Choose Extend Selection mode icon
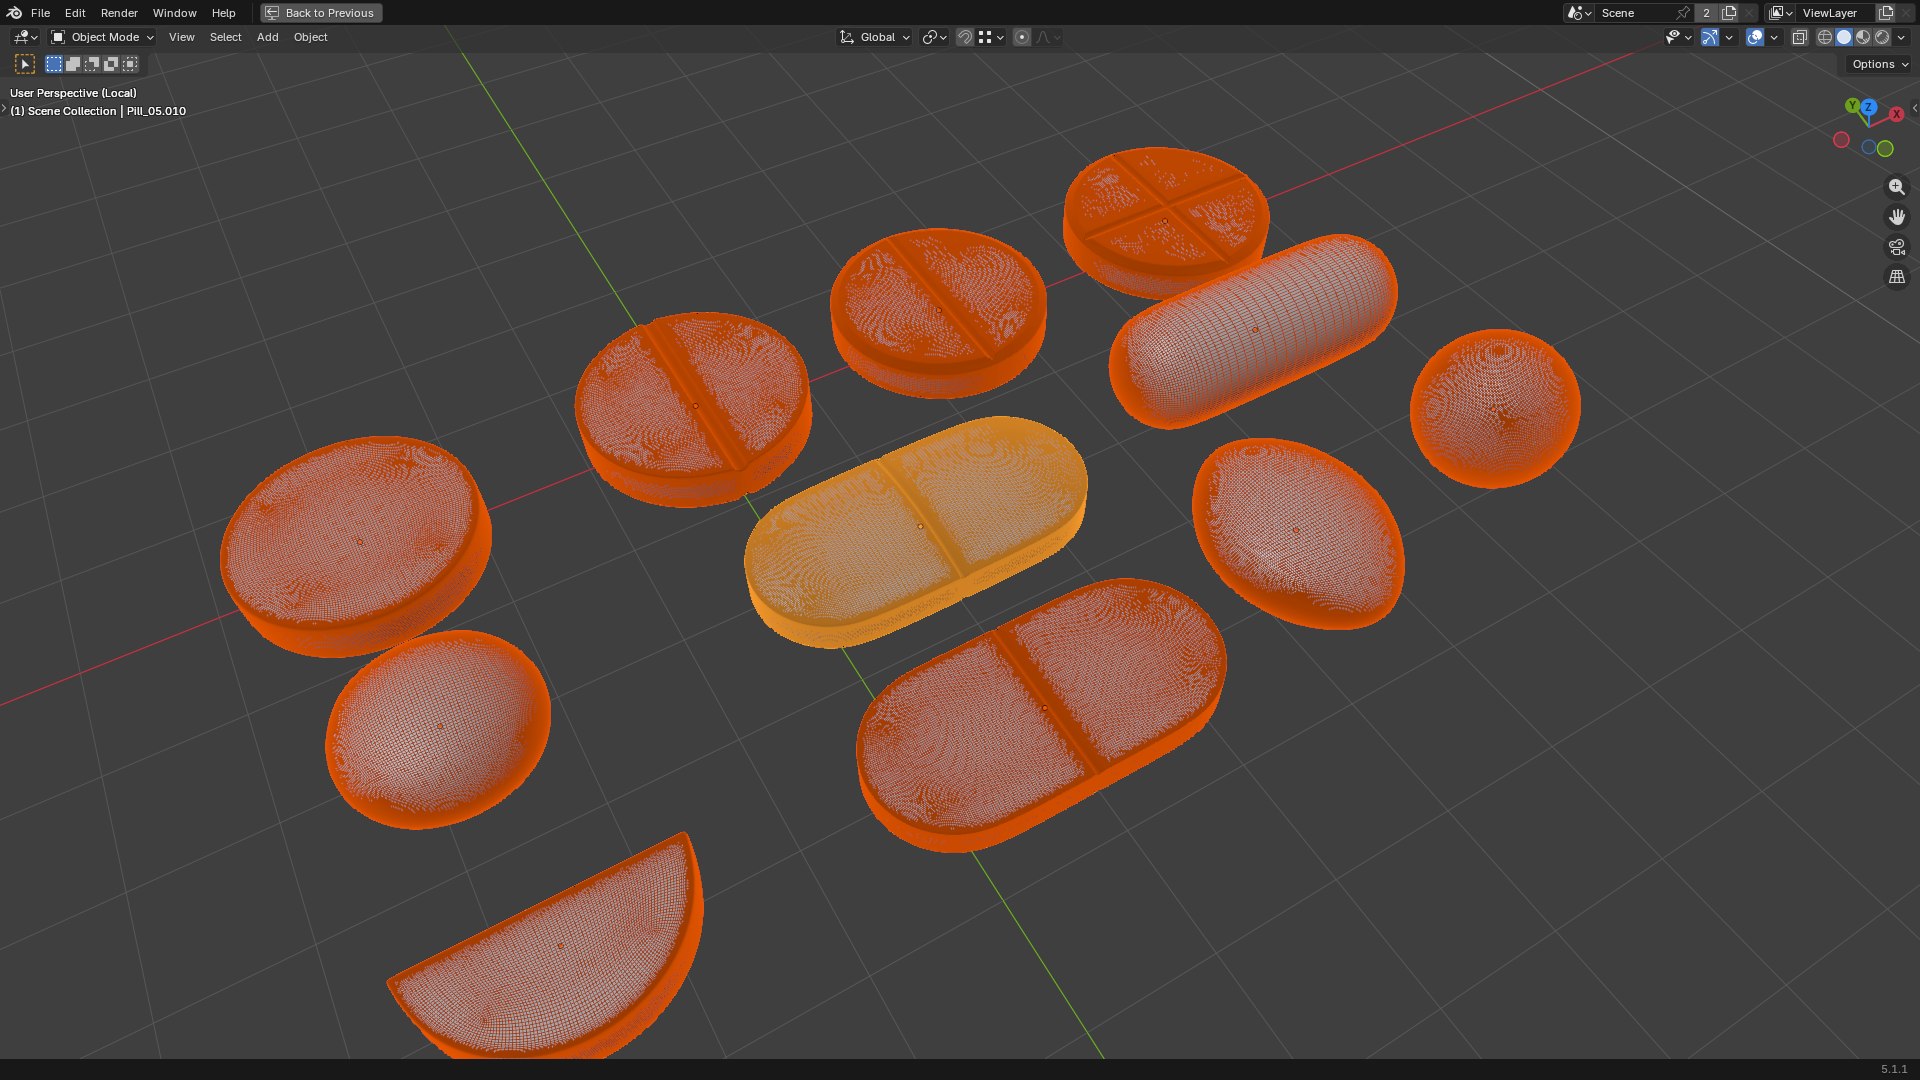This screenshot has width=1920, height=1080. click(73, 64)
